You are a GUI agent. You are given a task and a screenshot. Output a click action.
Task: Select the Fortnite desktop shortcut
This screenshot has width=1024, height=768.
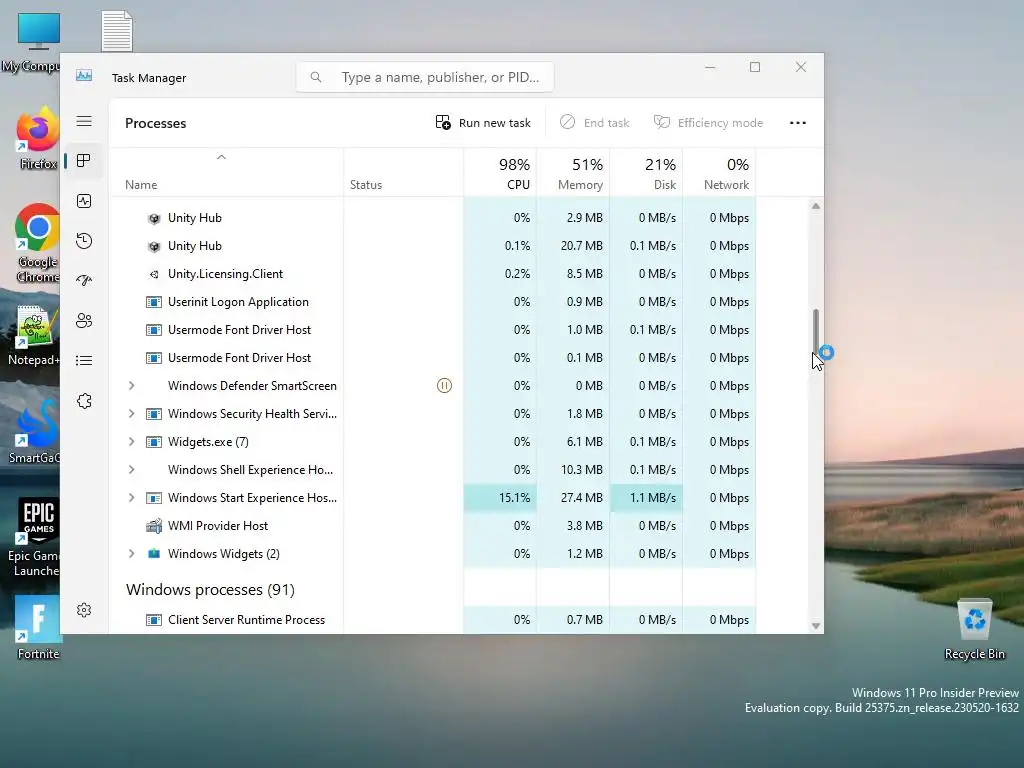click(x=38, y=627)
